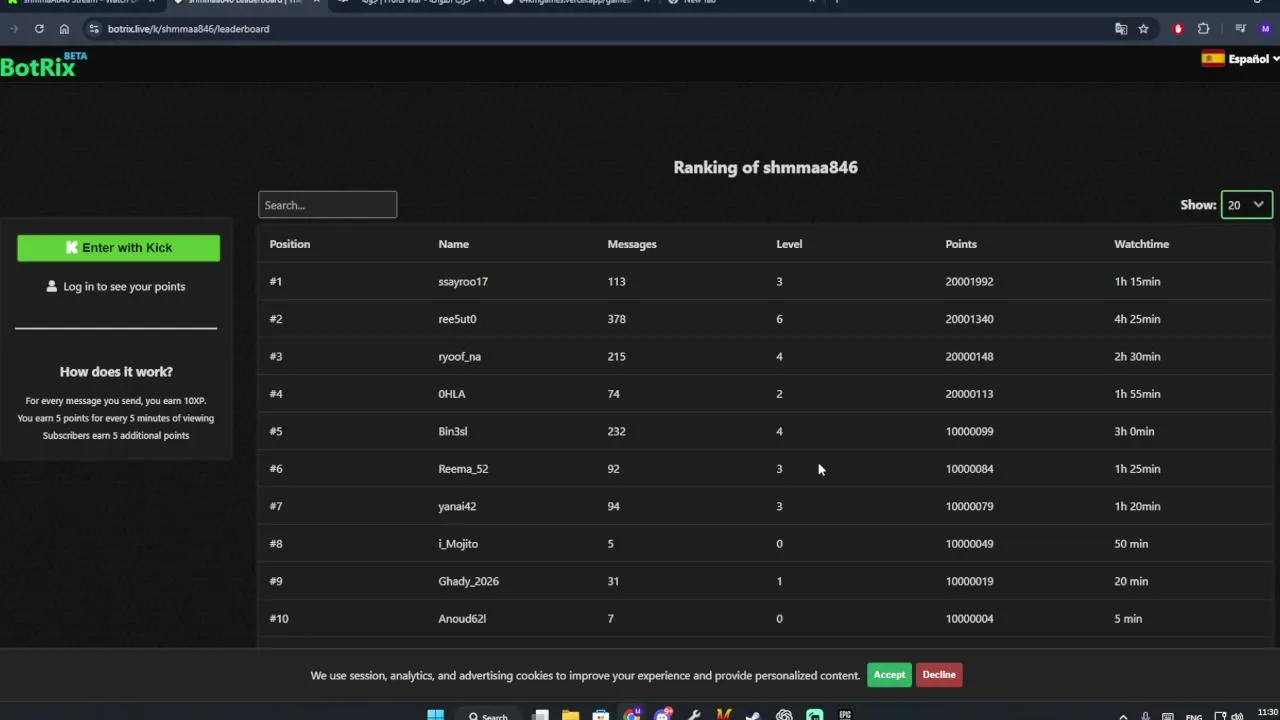This screenshot has height=720, width=1280.
Task: Click the yellow M app in the taskbar
Action: (x=723, y=715)
